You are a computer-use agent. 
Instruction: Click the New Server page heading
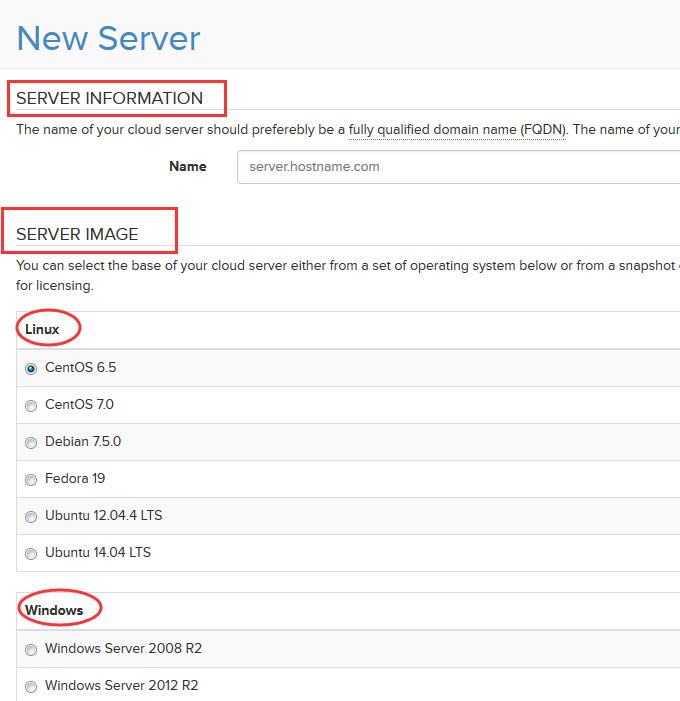tap(109, 38)
